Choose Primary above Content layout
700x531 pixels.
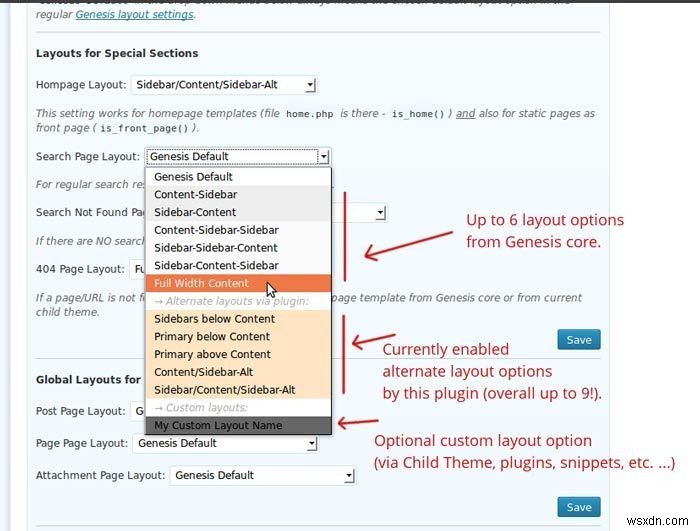click(212, 354)
